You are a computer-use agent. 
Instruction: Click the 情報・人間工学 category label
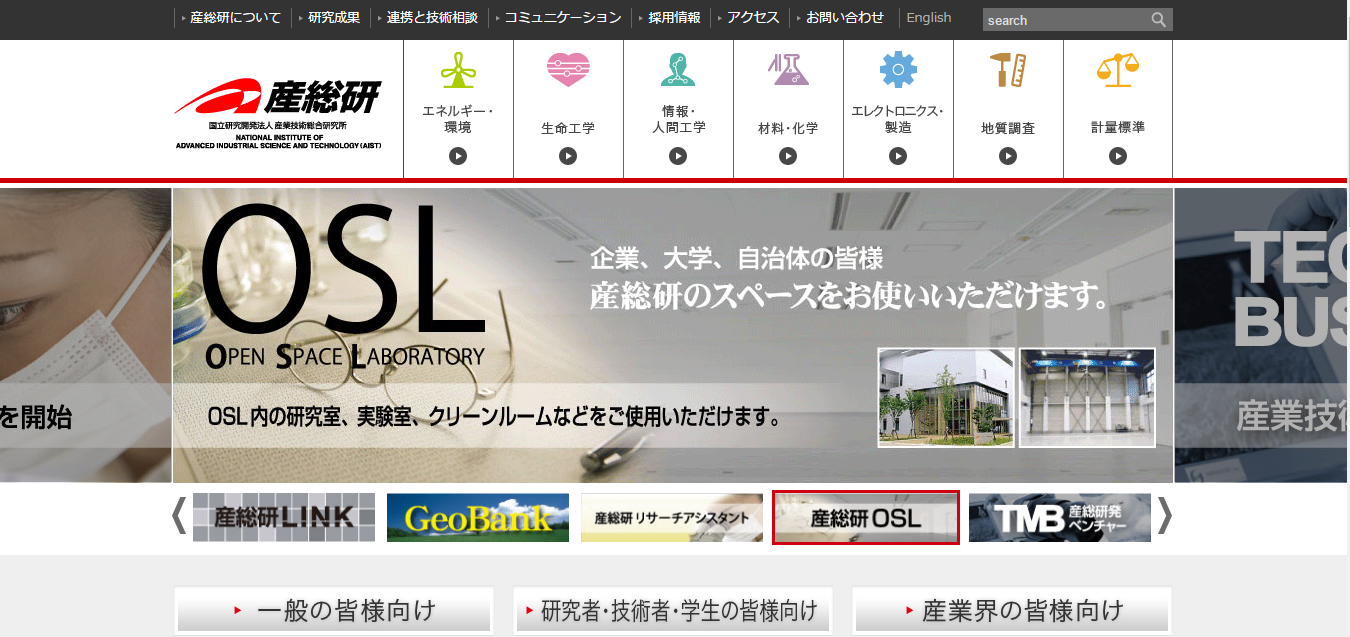pyautogui.click(x=678, y=119)
